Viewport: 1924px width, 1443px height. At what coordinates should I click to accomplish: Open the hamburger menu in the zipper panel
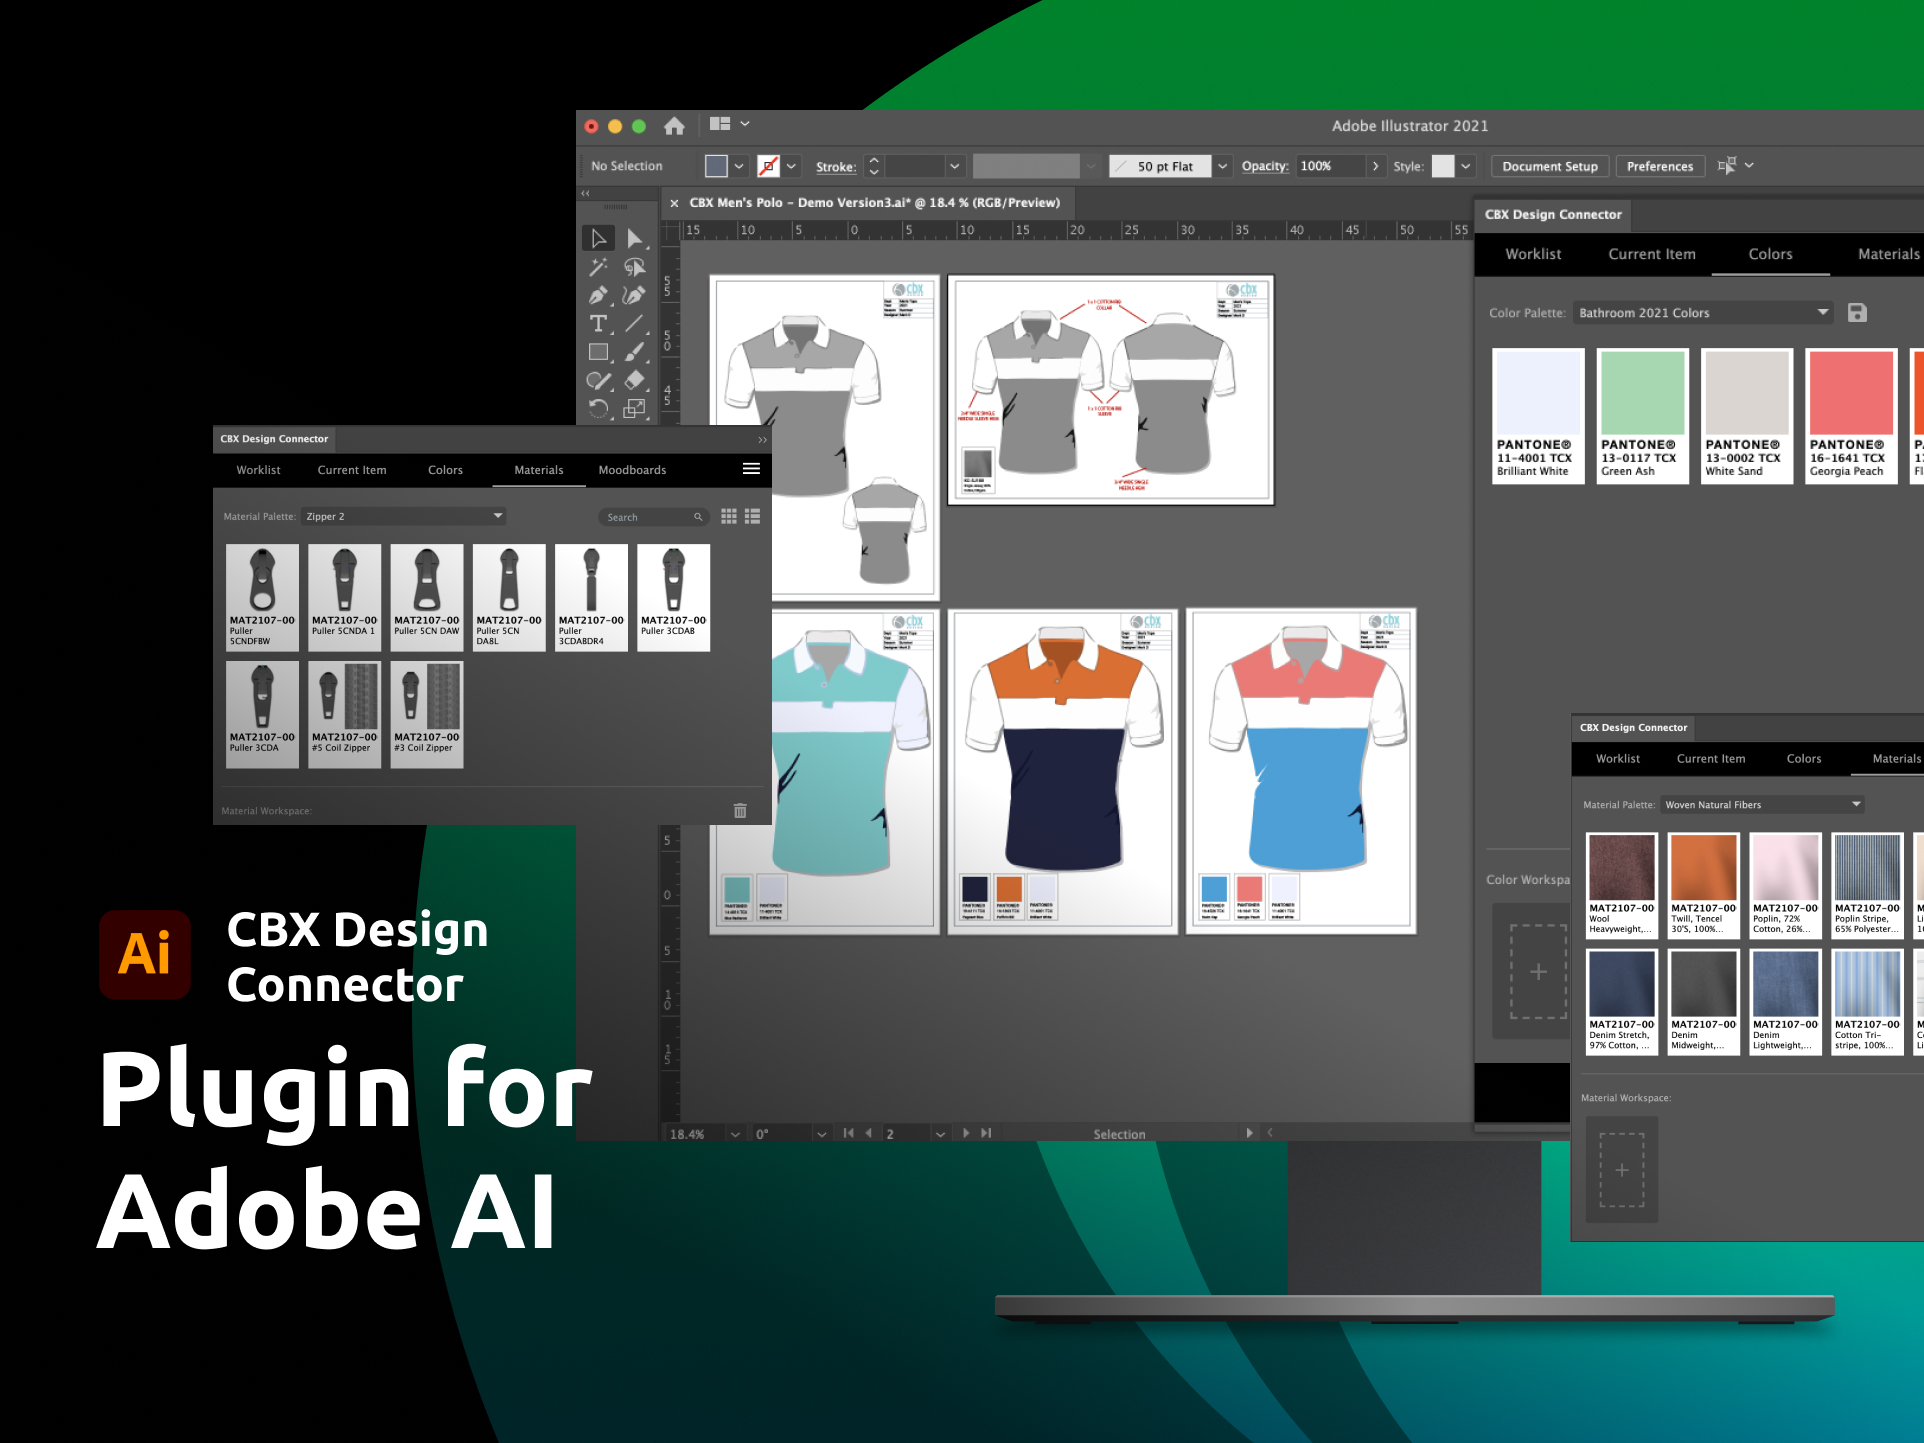coord(751,469)
